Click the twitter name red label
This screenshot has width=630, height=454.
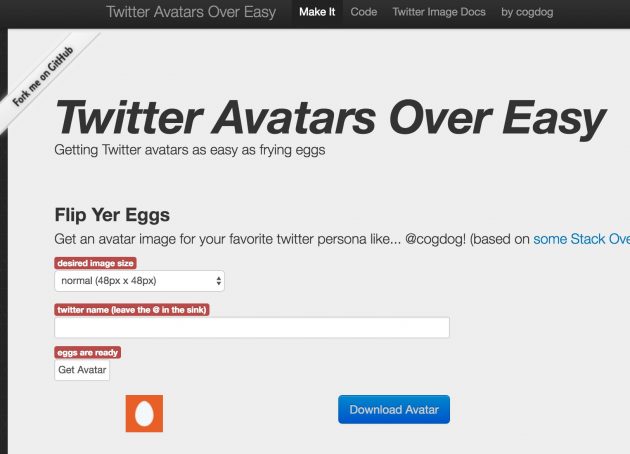[x=132, y=310]
